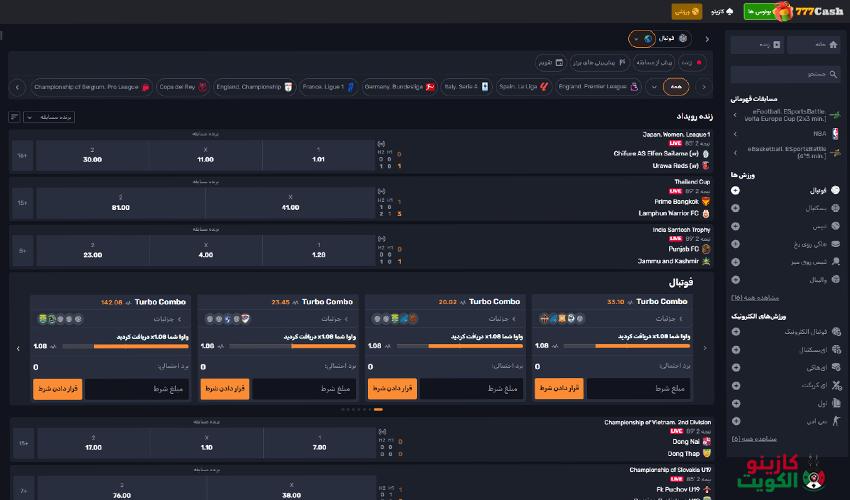The width and height of the screenshot is (850, 500).
Task: Expand 16+ more markets for Japan Women League
Action: (x=22, y=155)
